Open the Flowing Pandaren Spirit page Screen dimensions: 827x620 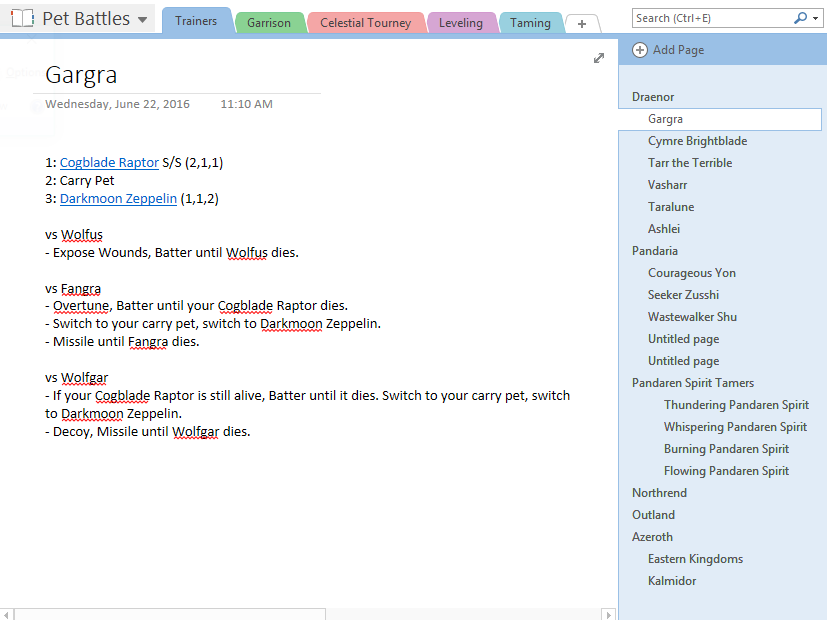[x=726, y=471]
